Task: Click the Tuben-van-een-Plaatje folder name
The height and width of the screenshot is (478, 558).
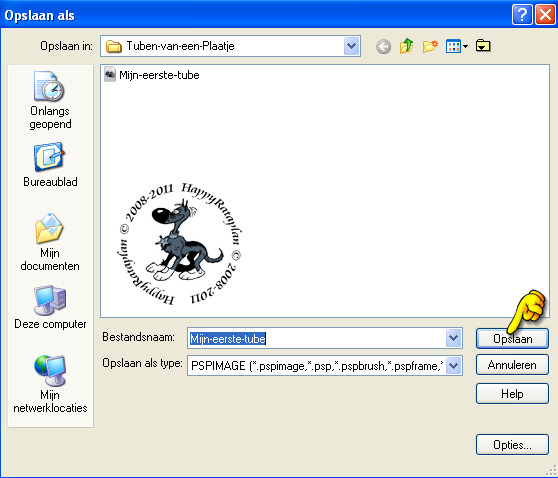Action: [180, 46]
